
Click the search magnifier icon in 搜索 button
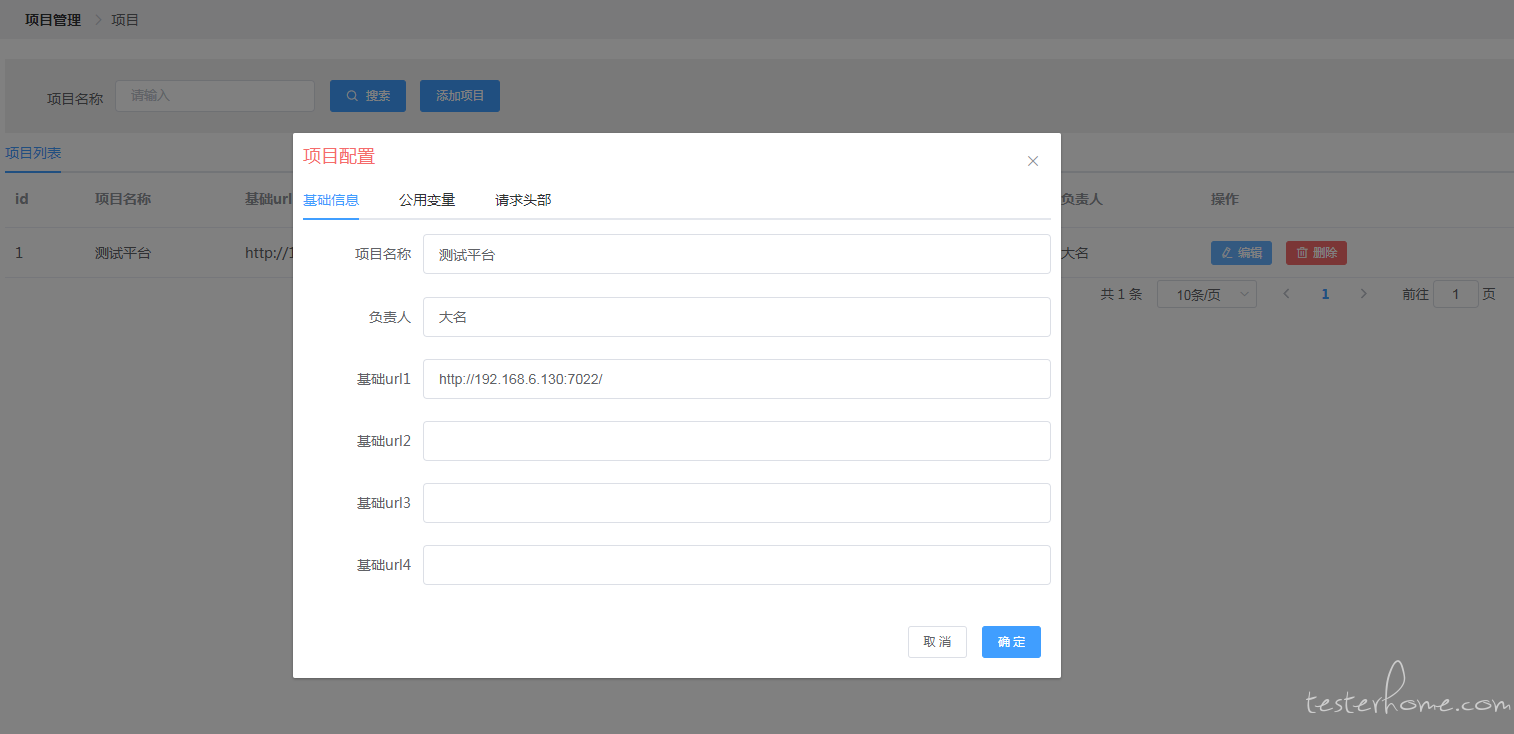point(352,96)
